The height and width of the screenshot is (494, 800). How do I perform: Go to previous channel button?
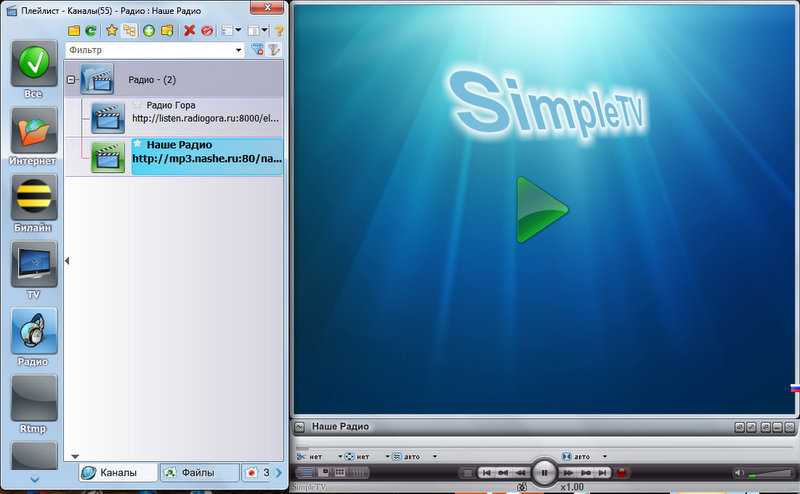(486, 473)
